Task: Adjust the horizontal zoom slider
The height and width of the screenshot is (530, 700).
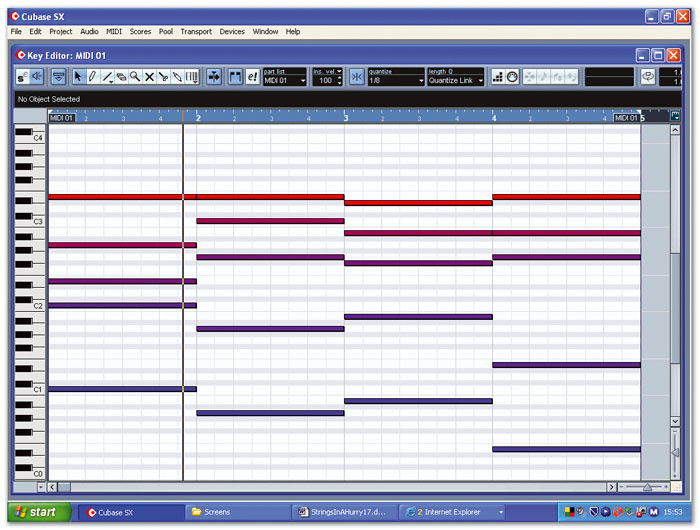Action: pos(647,487)
